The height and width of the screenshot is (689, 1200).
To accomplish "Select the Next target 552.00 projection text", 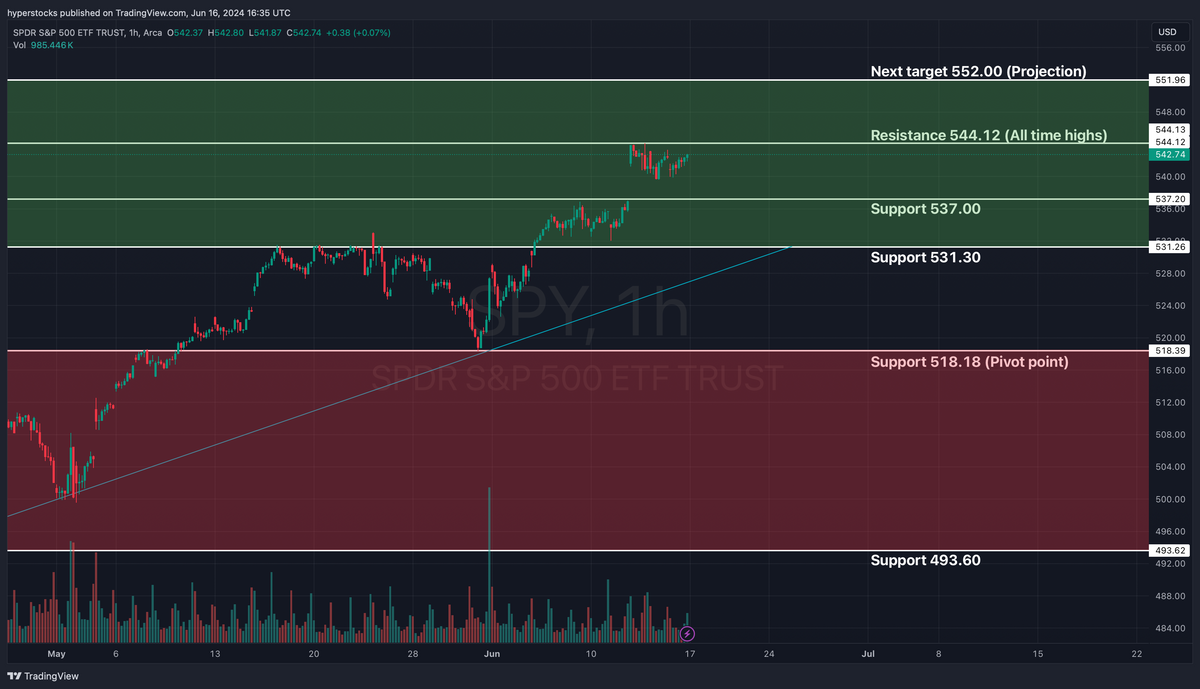I will click(x=978, y=71).
